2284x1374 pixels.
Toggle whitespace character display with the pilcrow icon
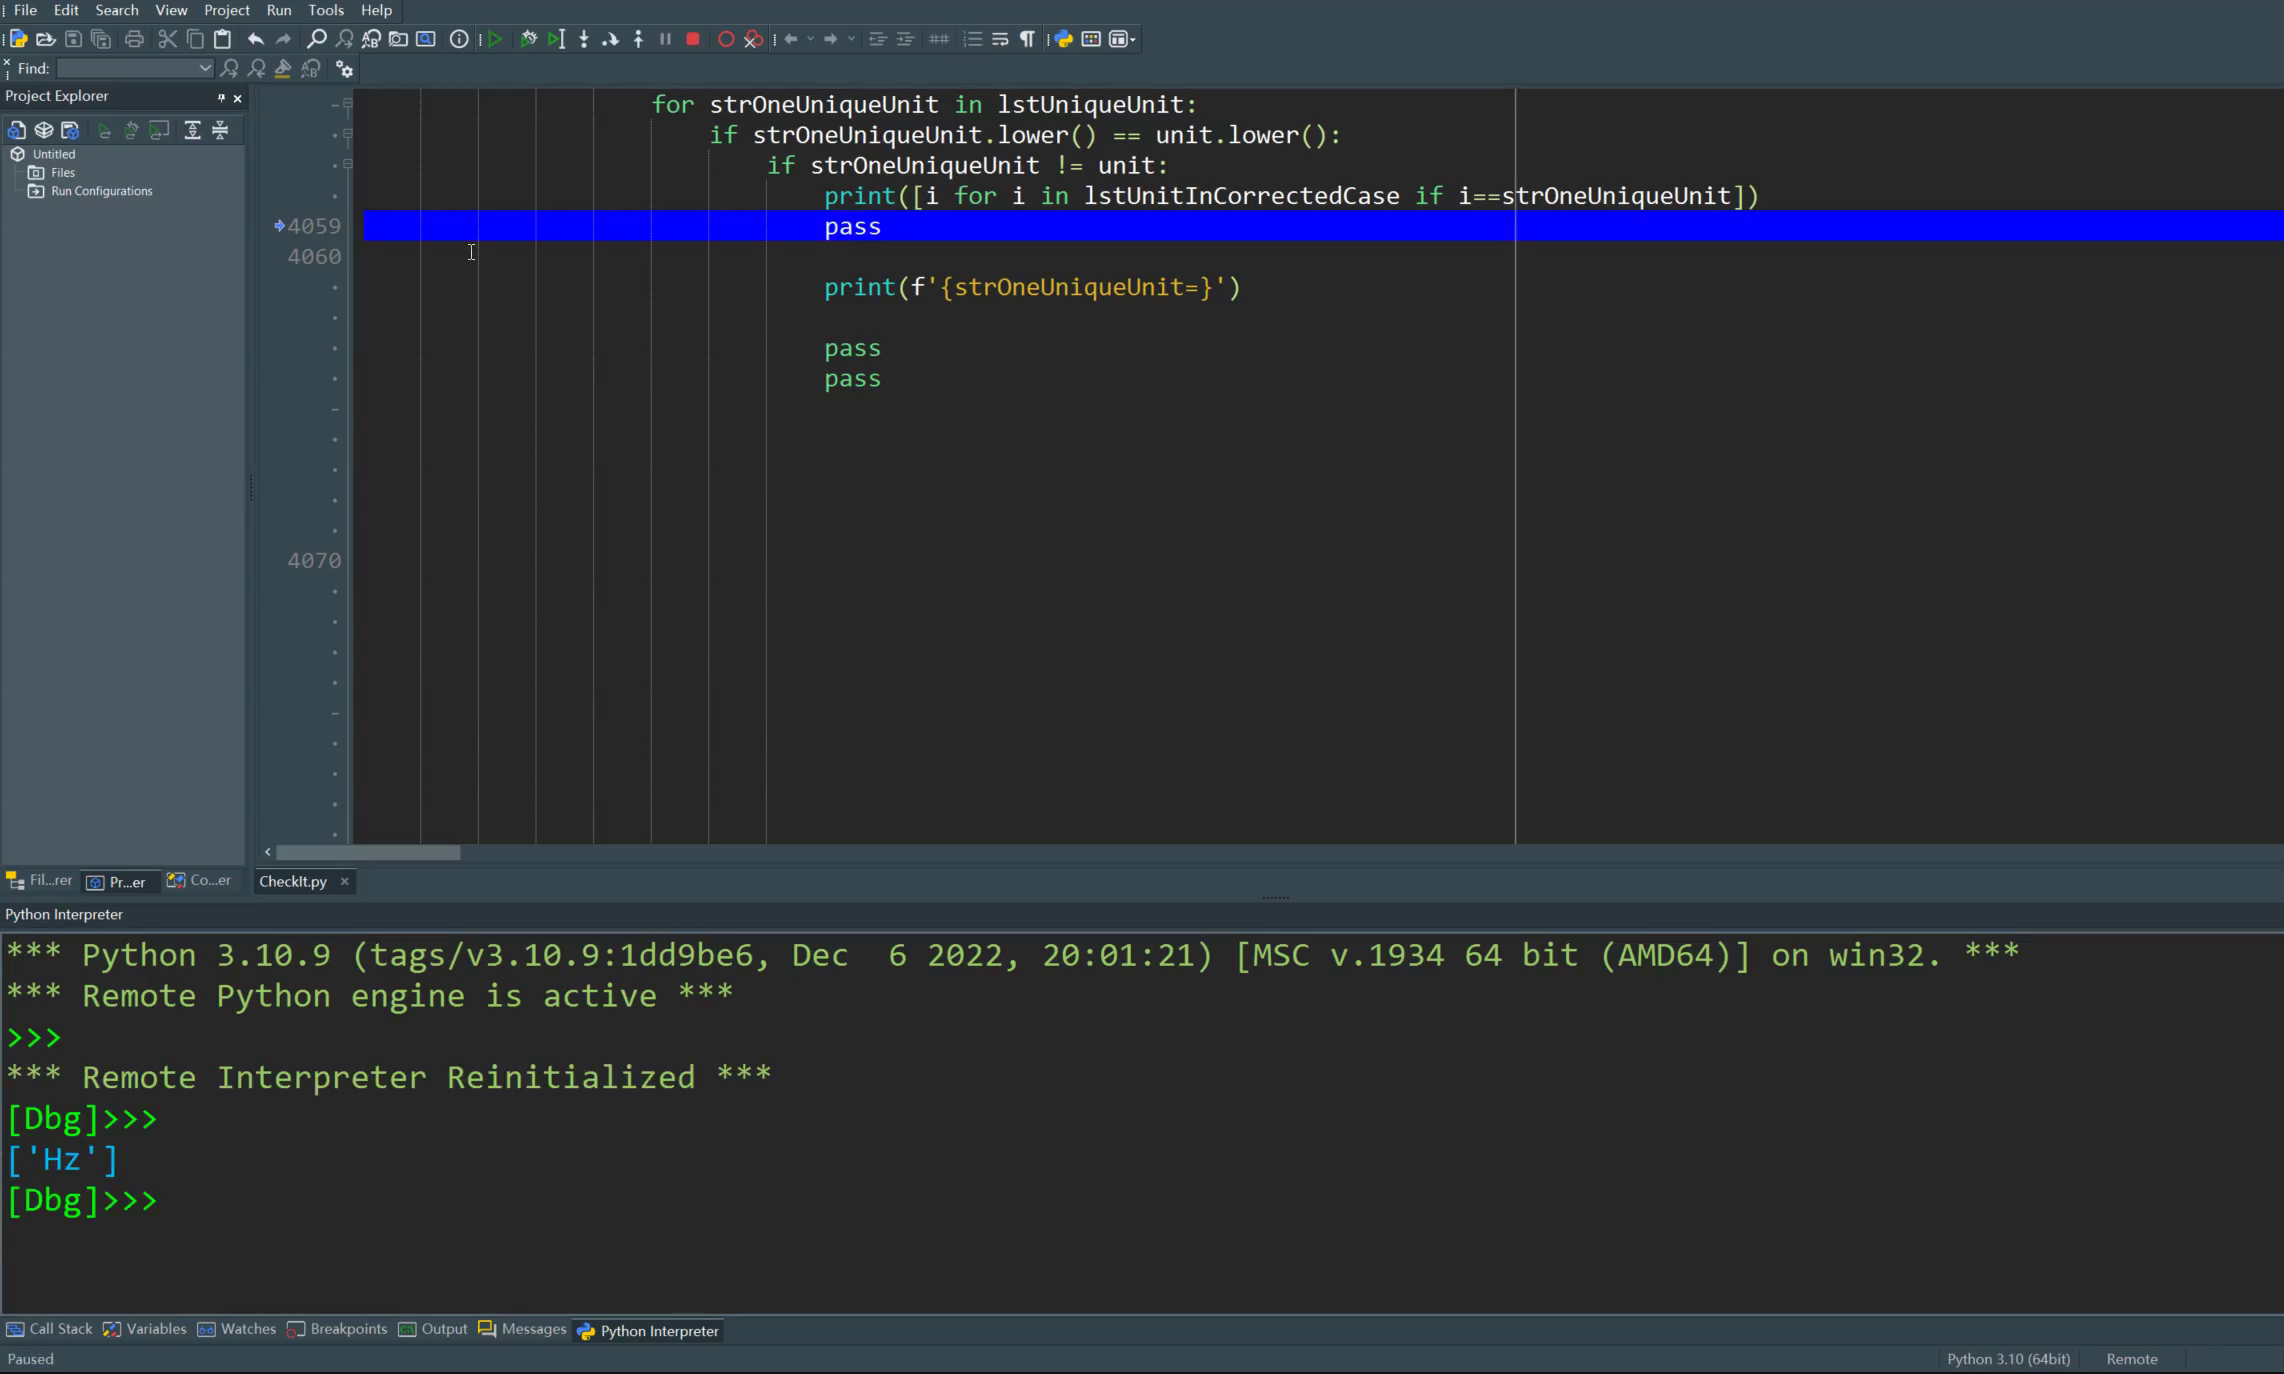(x=1027, y=39)
